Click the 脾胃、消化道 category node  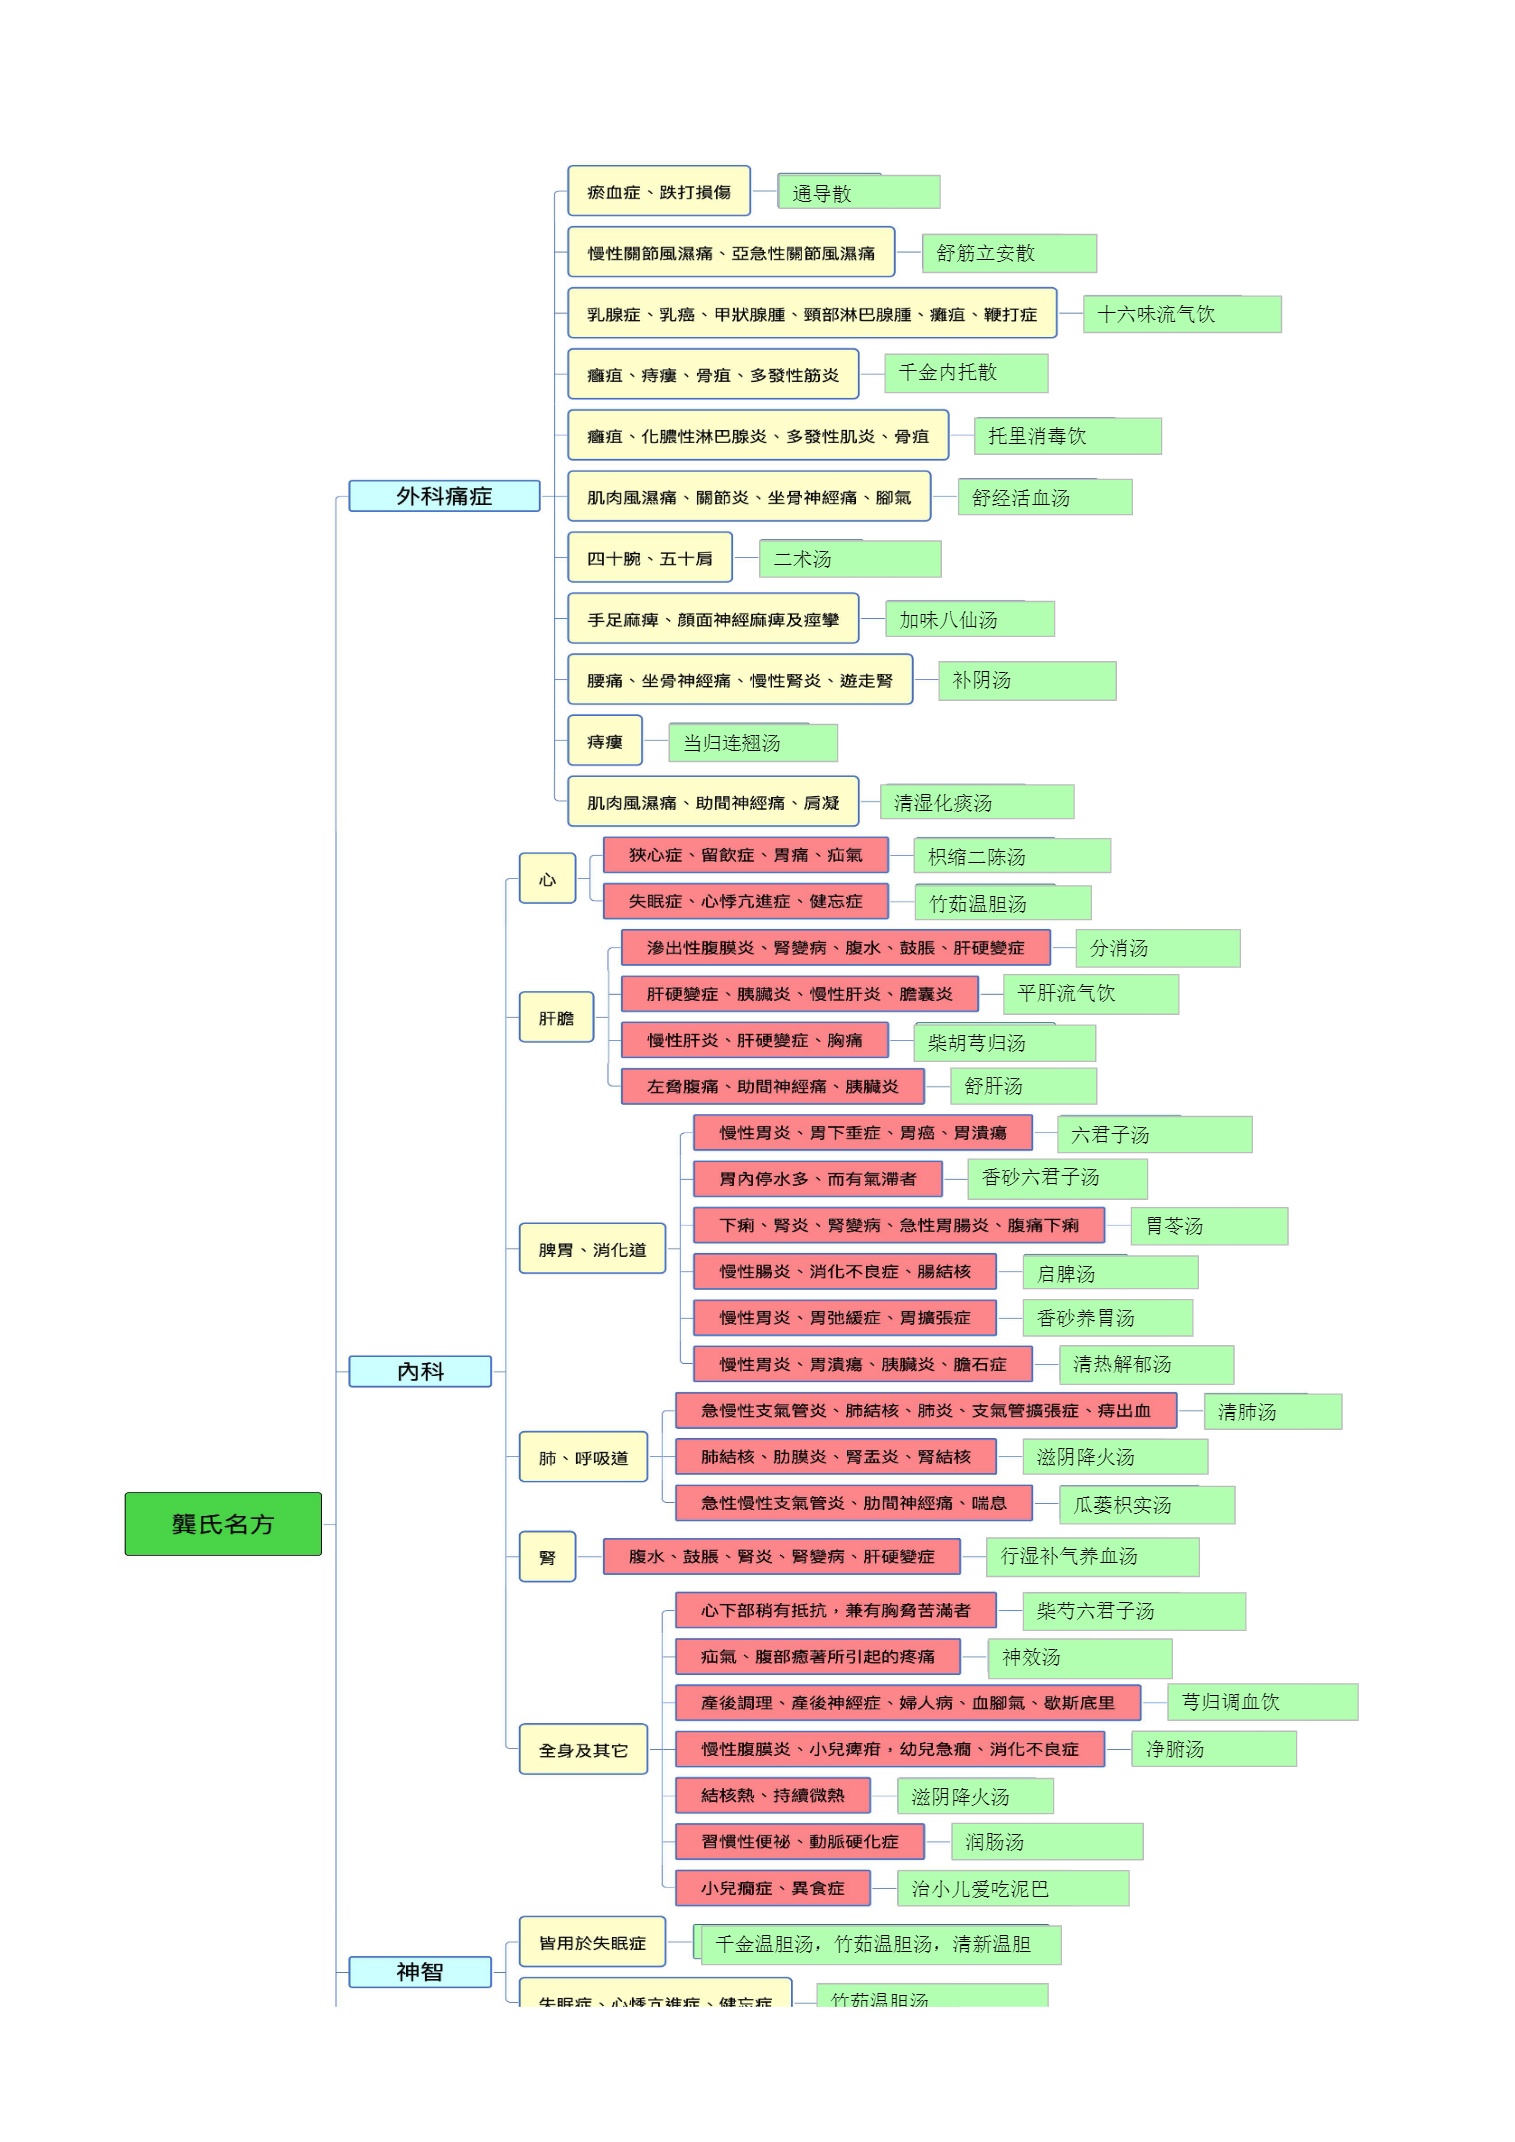pyautogui.click(x=592, y=1249)
